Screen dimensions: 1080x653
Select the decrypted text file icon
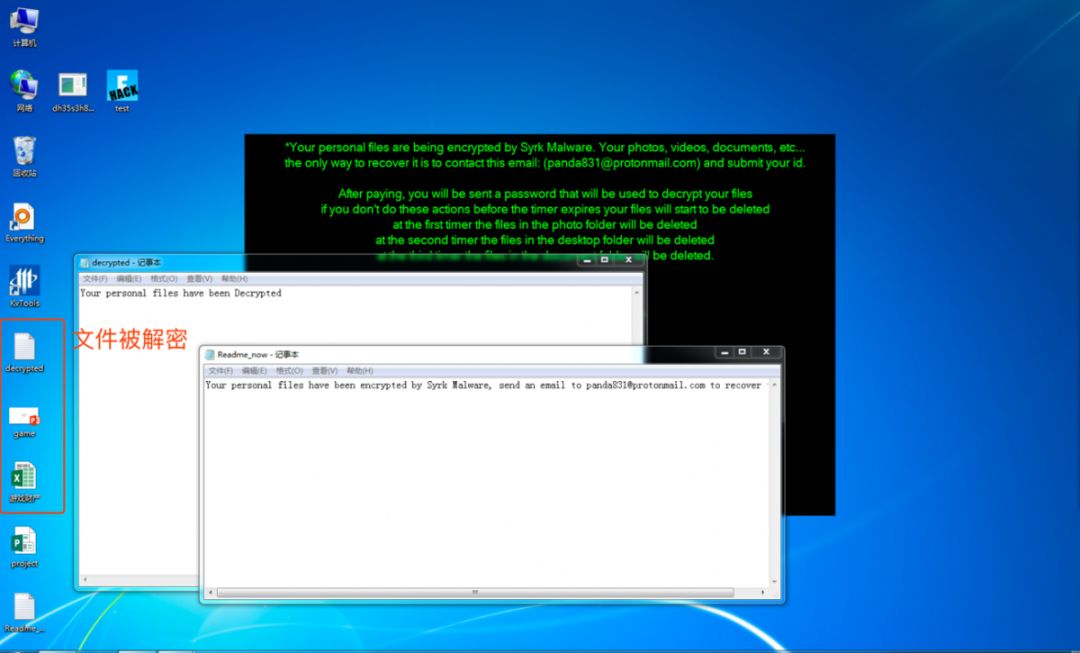coord(24,353)
